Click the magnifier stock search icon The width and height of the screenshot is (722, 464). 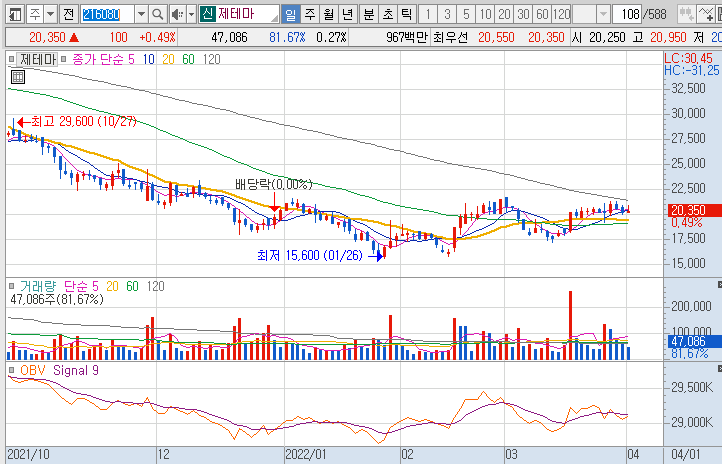pos(157,15)
